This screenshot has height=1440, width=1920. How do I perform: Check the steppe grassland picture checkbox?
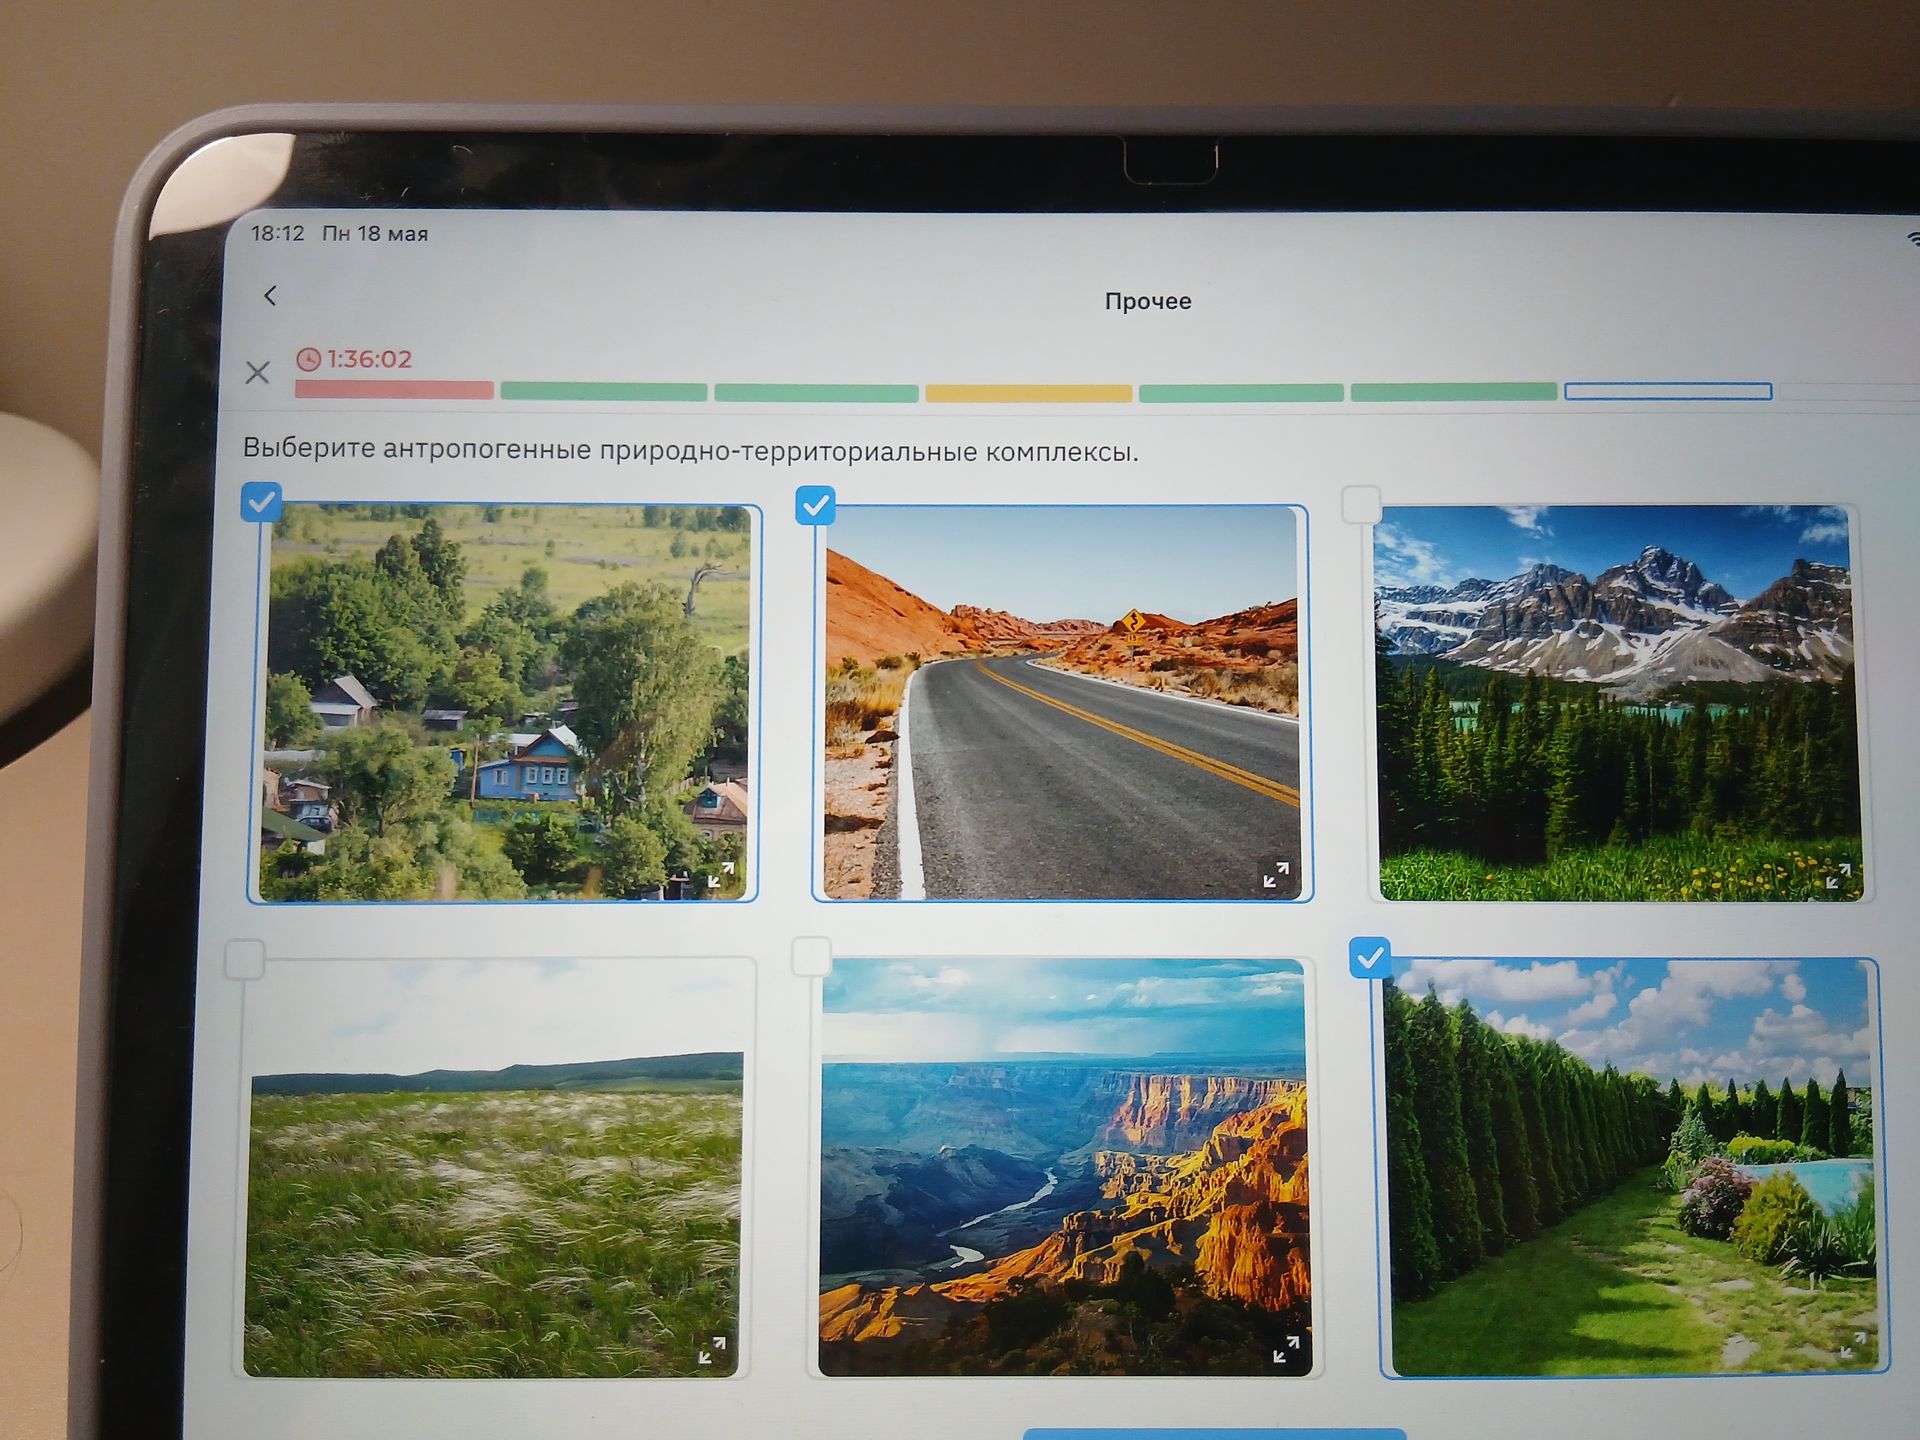click(245, 959)
